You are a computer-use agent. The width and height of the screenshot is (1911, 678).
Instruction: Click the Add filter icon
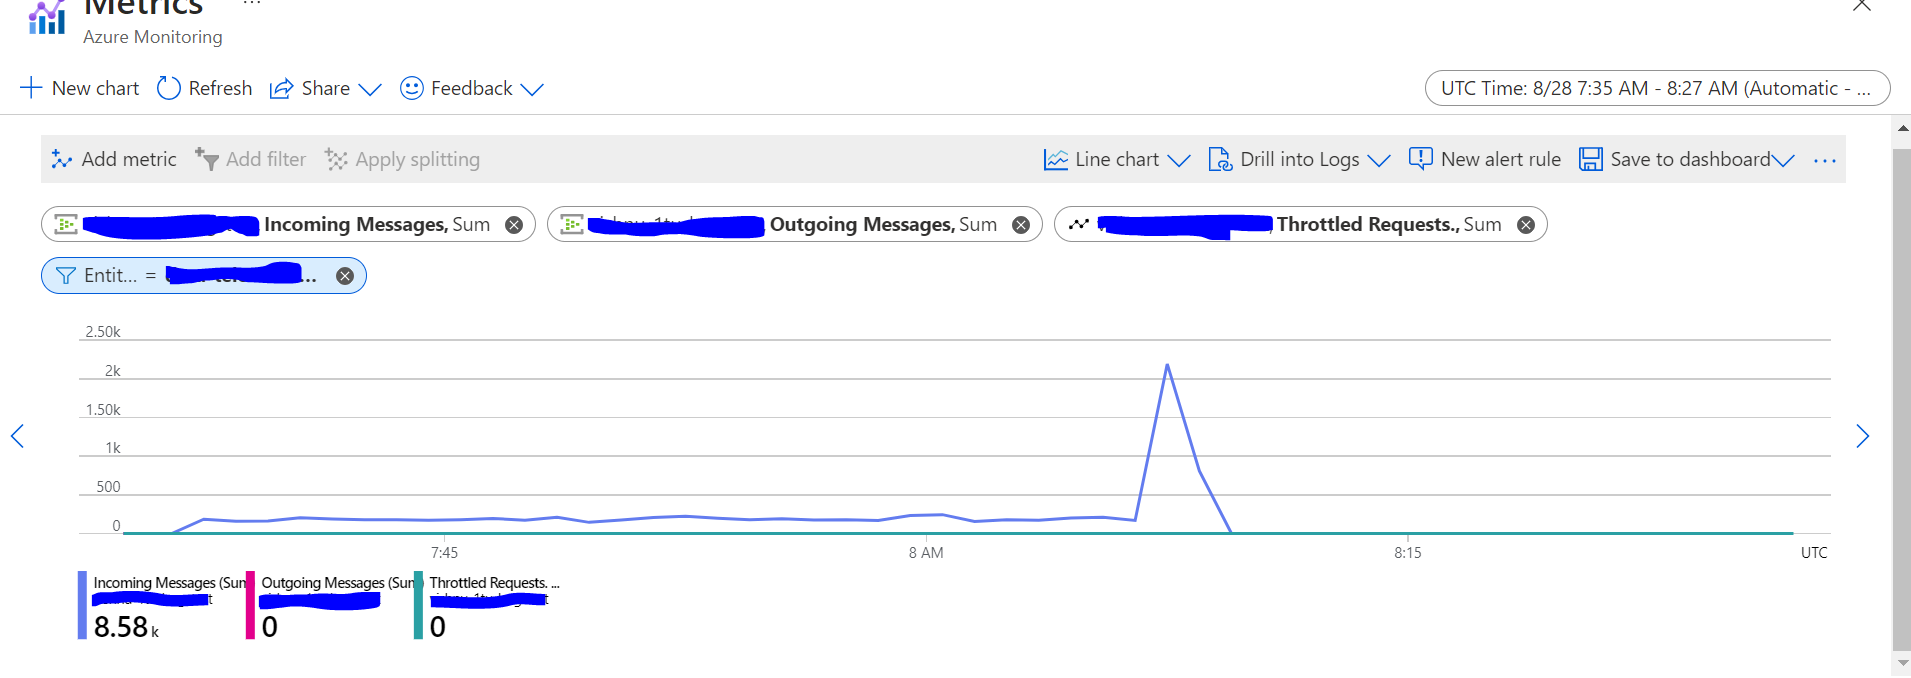207,159
